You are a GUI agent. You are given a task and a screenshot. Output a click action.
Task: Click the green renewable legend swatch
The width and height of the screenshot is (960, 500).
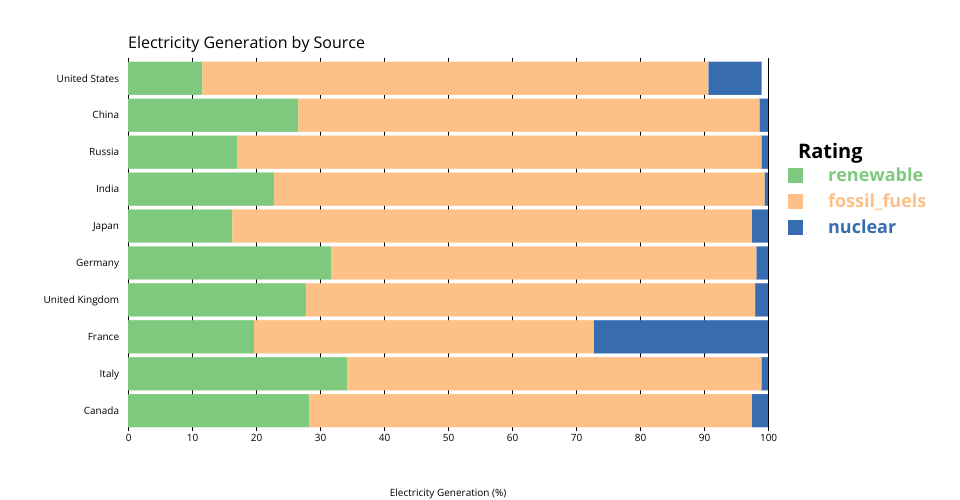pyautogui.click(x=796, y=175)
